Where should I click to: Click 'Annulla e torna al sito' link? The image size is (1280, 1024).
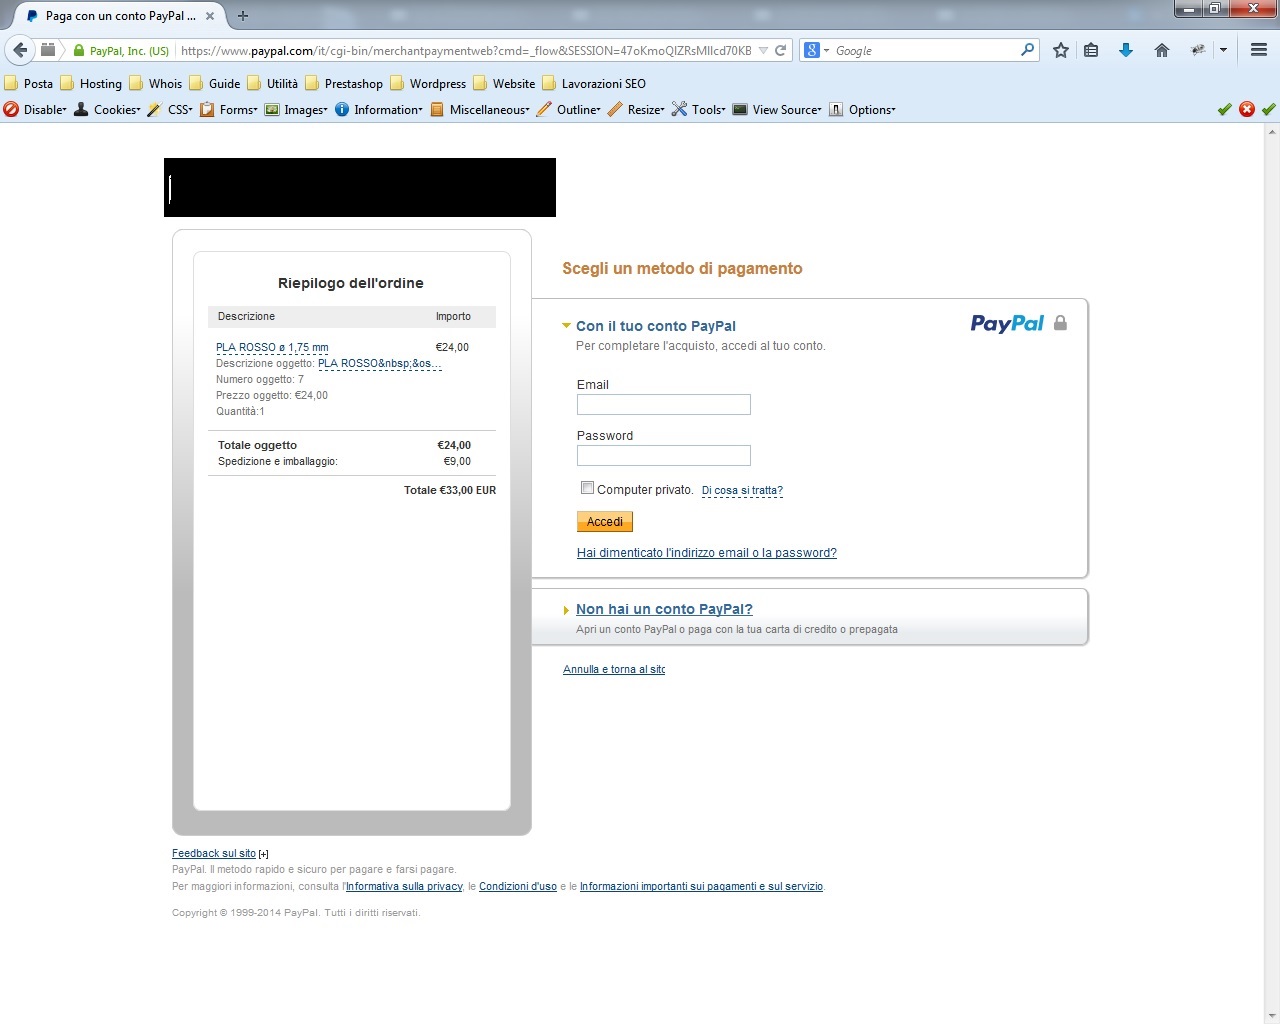click(614, 670)
